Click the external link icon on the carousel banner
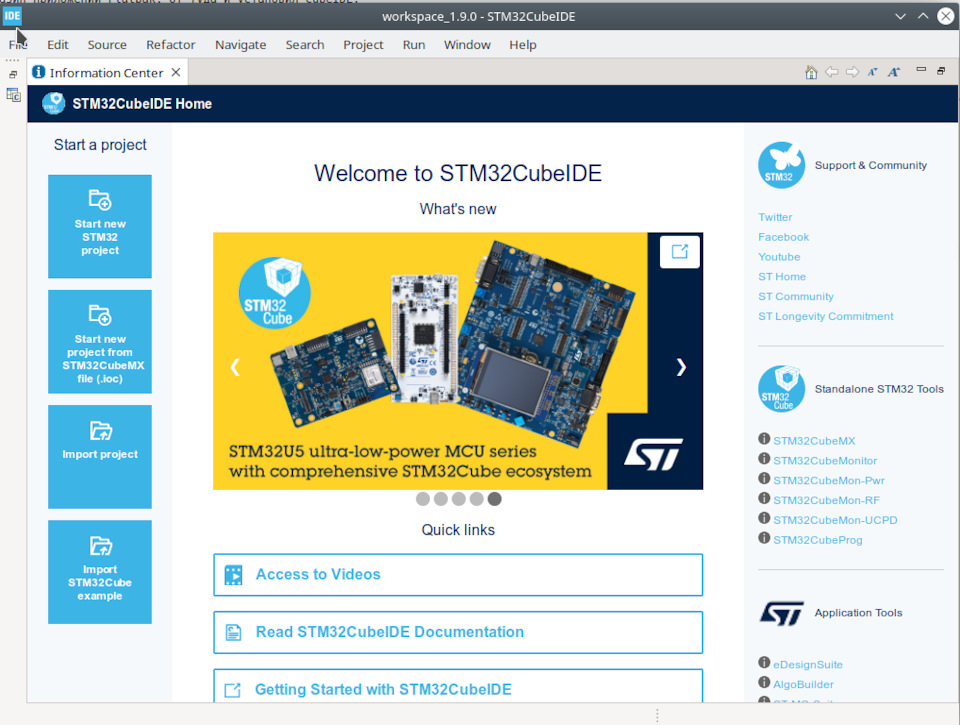960x725 pixels. (680, 253)
